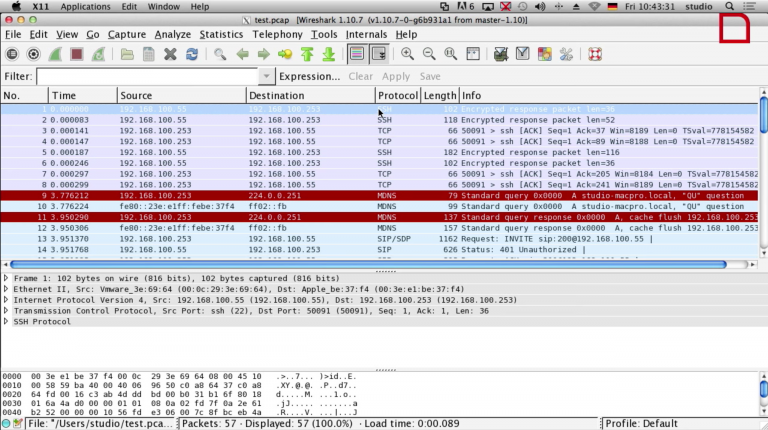This screenshot has width=768, height=430.
Task: Open the help lifebuoy icon
Action: (595, 54)
